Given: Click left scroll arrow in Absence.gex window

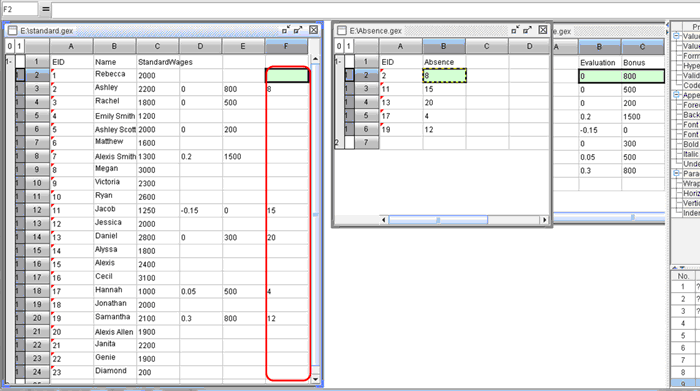Looking at the screenshot, I should click(383, 220).
